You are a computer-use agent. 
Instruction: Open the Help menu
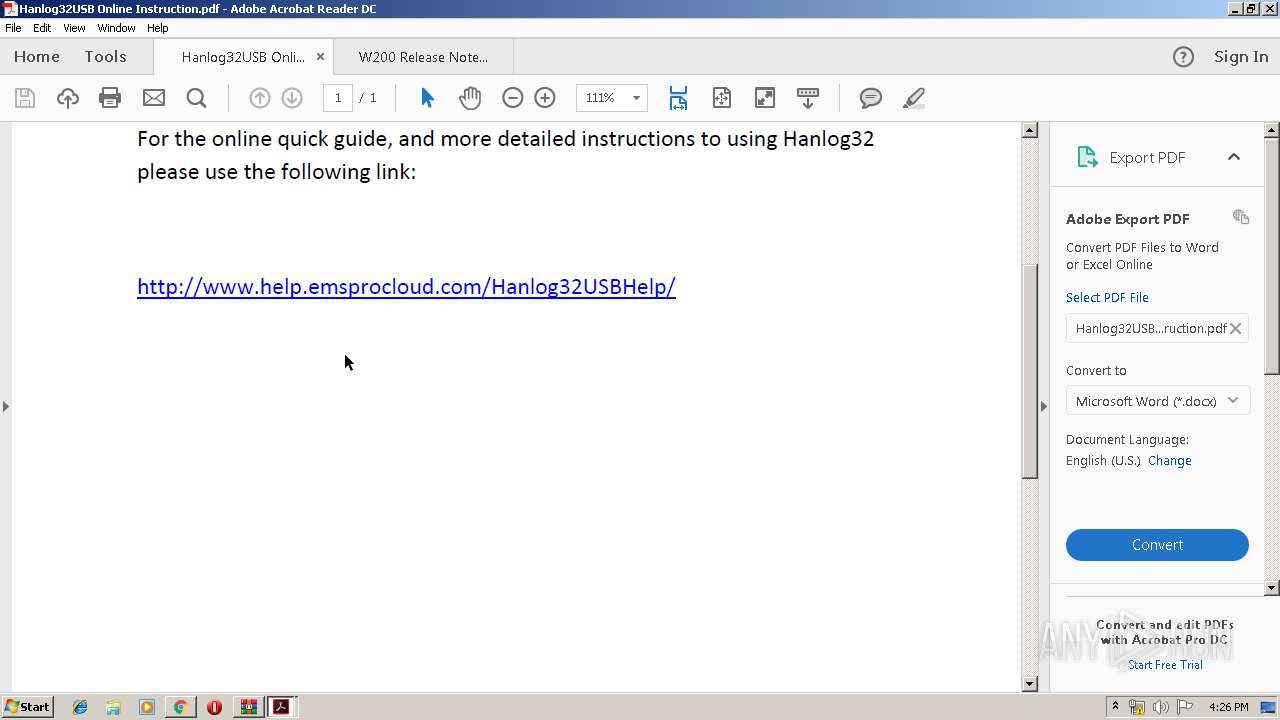point(158,28)
